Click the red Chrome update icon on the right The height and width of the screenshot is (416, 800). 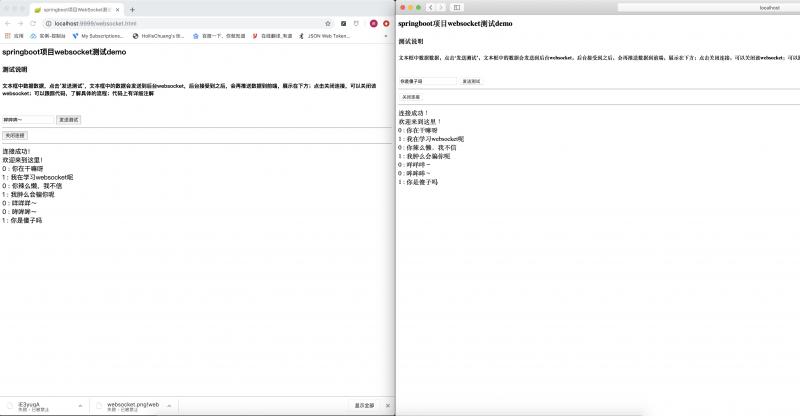(386, 23)
